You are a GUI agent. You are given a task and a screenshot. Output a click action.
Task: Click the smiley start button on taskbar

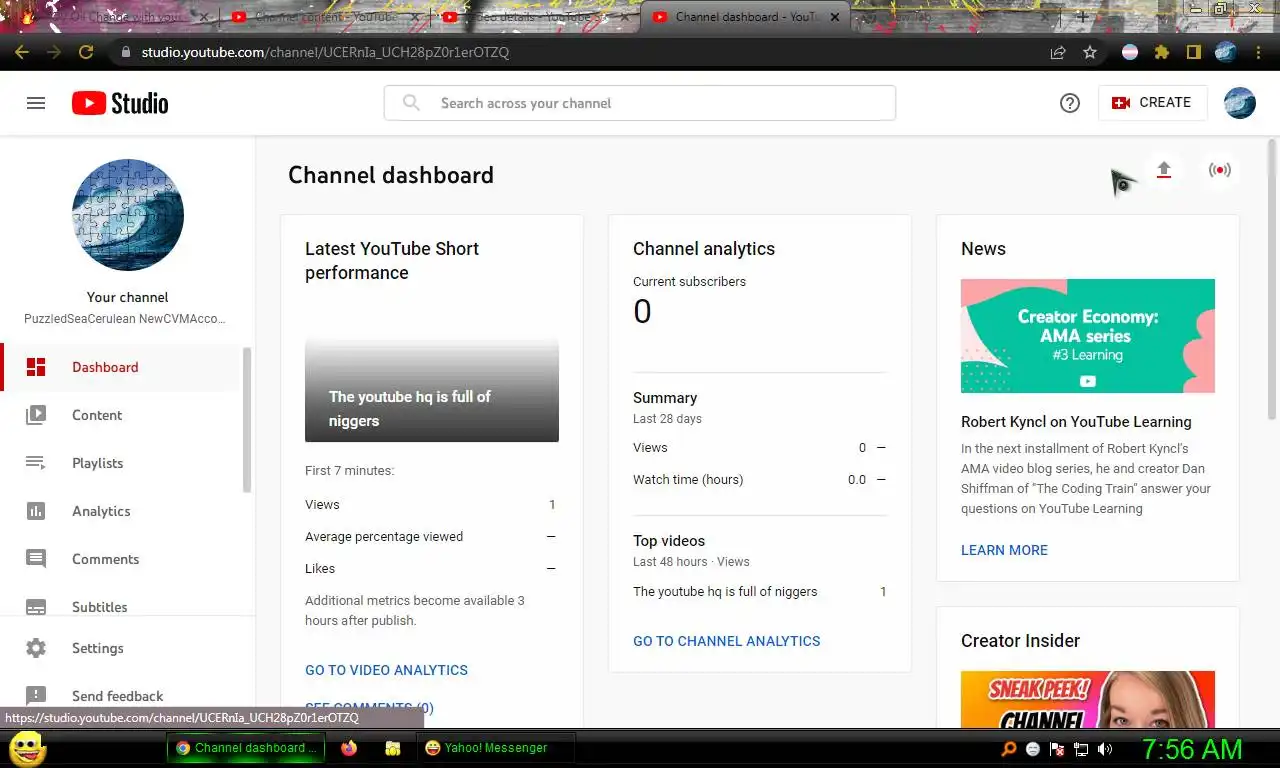[27, 748]
